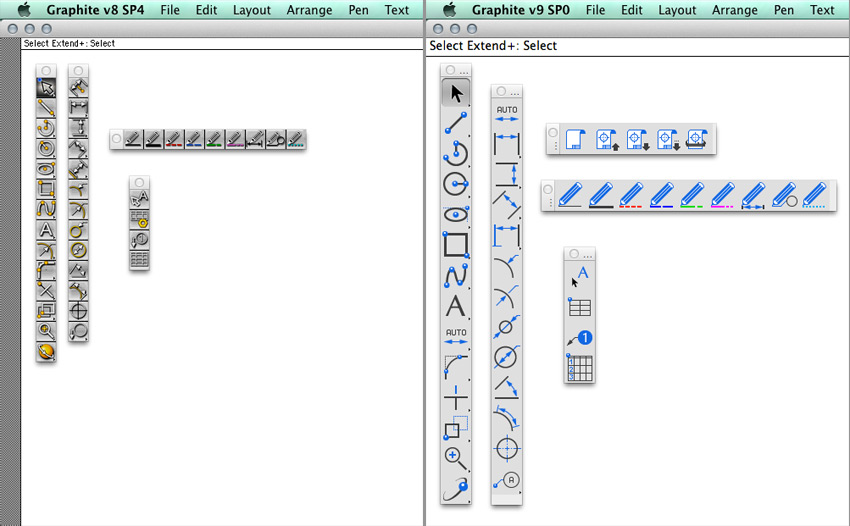The image size is (850, 526).
Task: Select the arrow Selection tool in Graphite v9 palette
Action: 456,93
